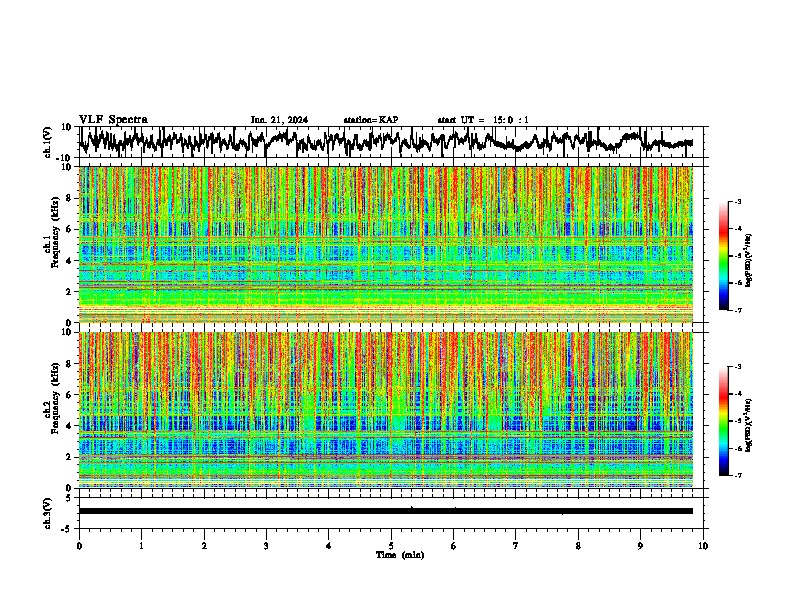Click the "-7" label on ch.2 colorbar
The image size is (792, 612).
tap(737, 475)
